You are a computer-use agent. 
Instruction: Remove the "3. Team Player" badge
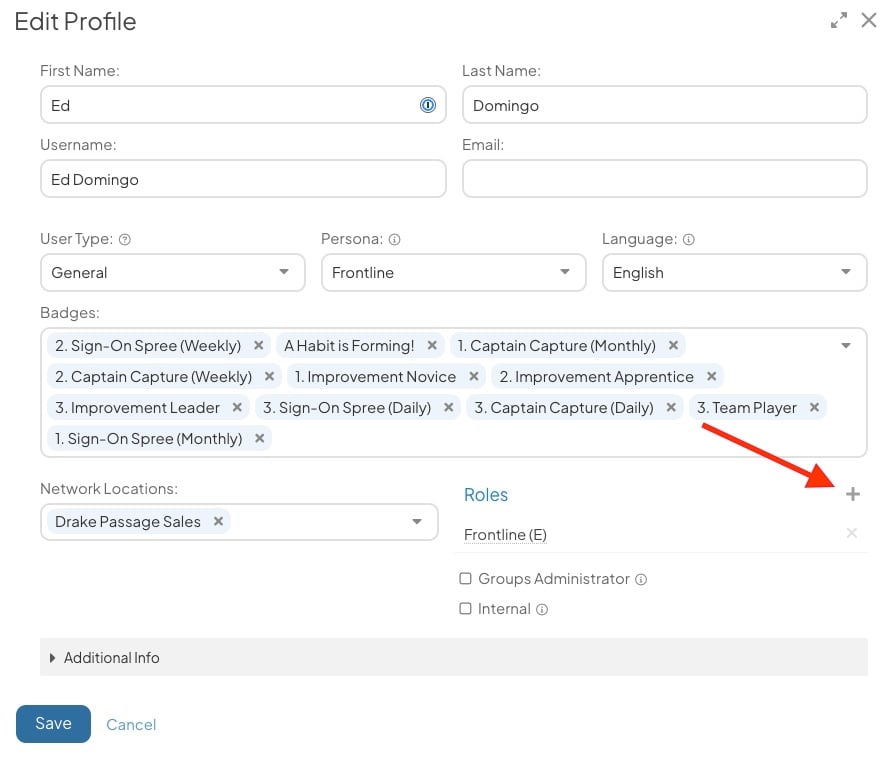point(814,408)
